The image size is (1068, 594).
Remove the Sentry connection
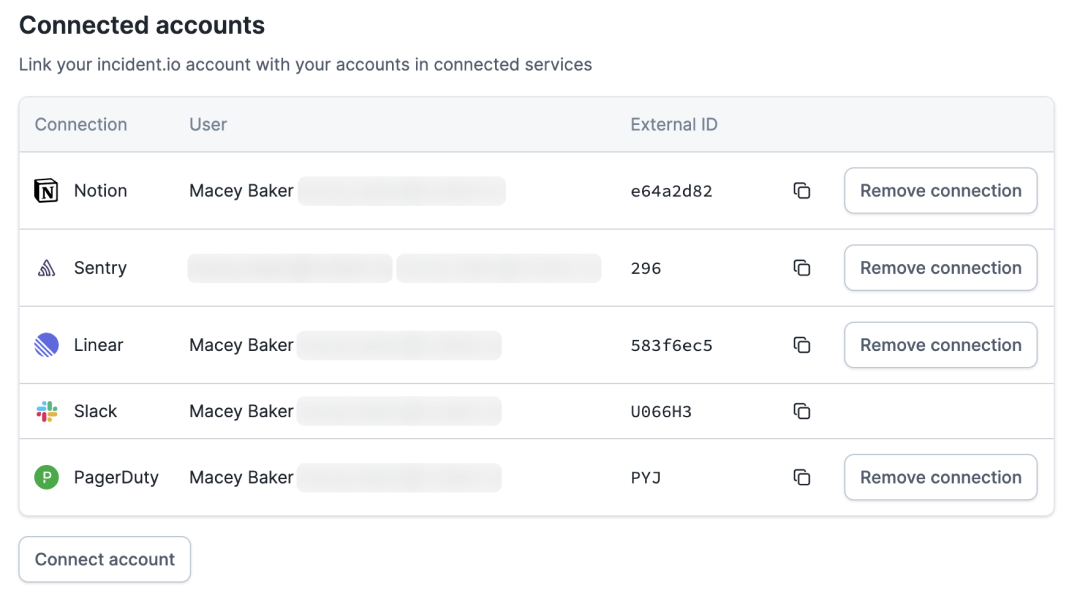click(x=940, y=268)
